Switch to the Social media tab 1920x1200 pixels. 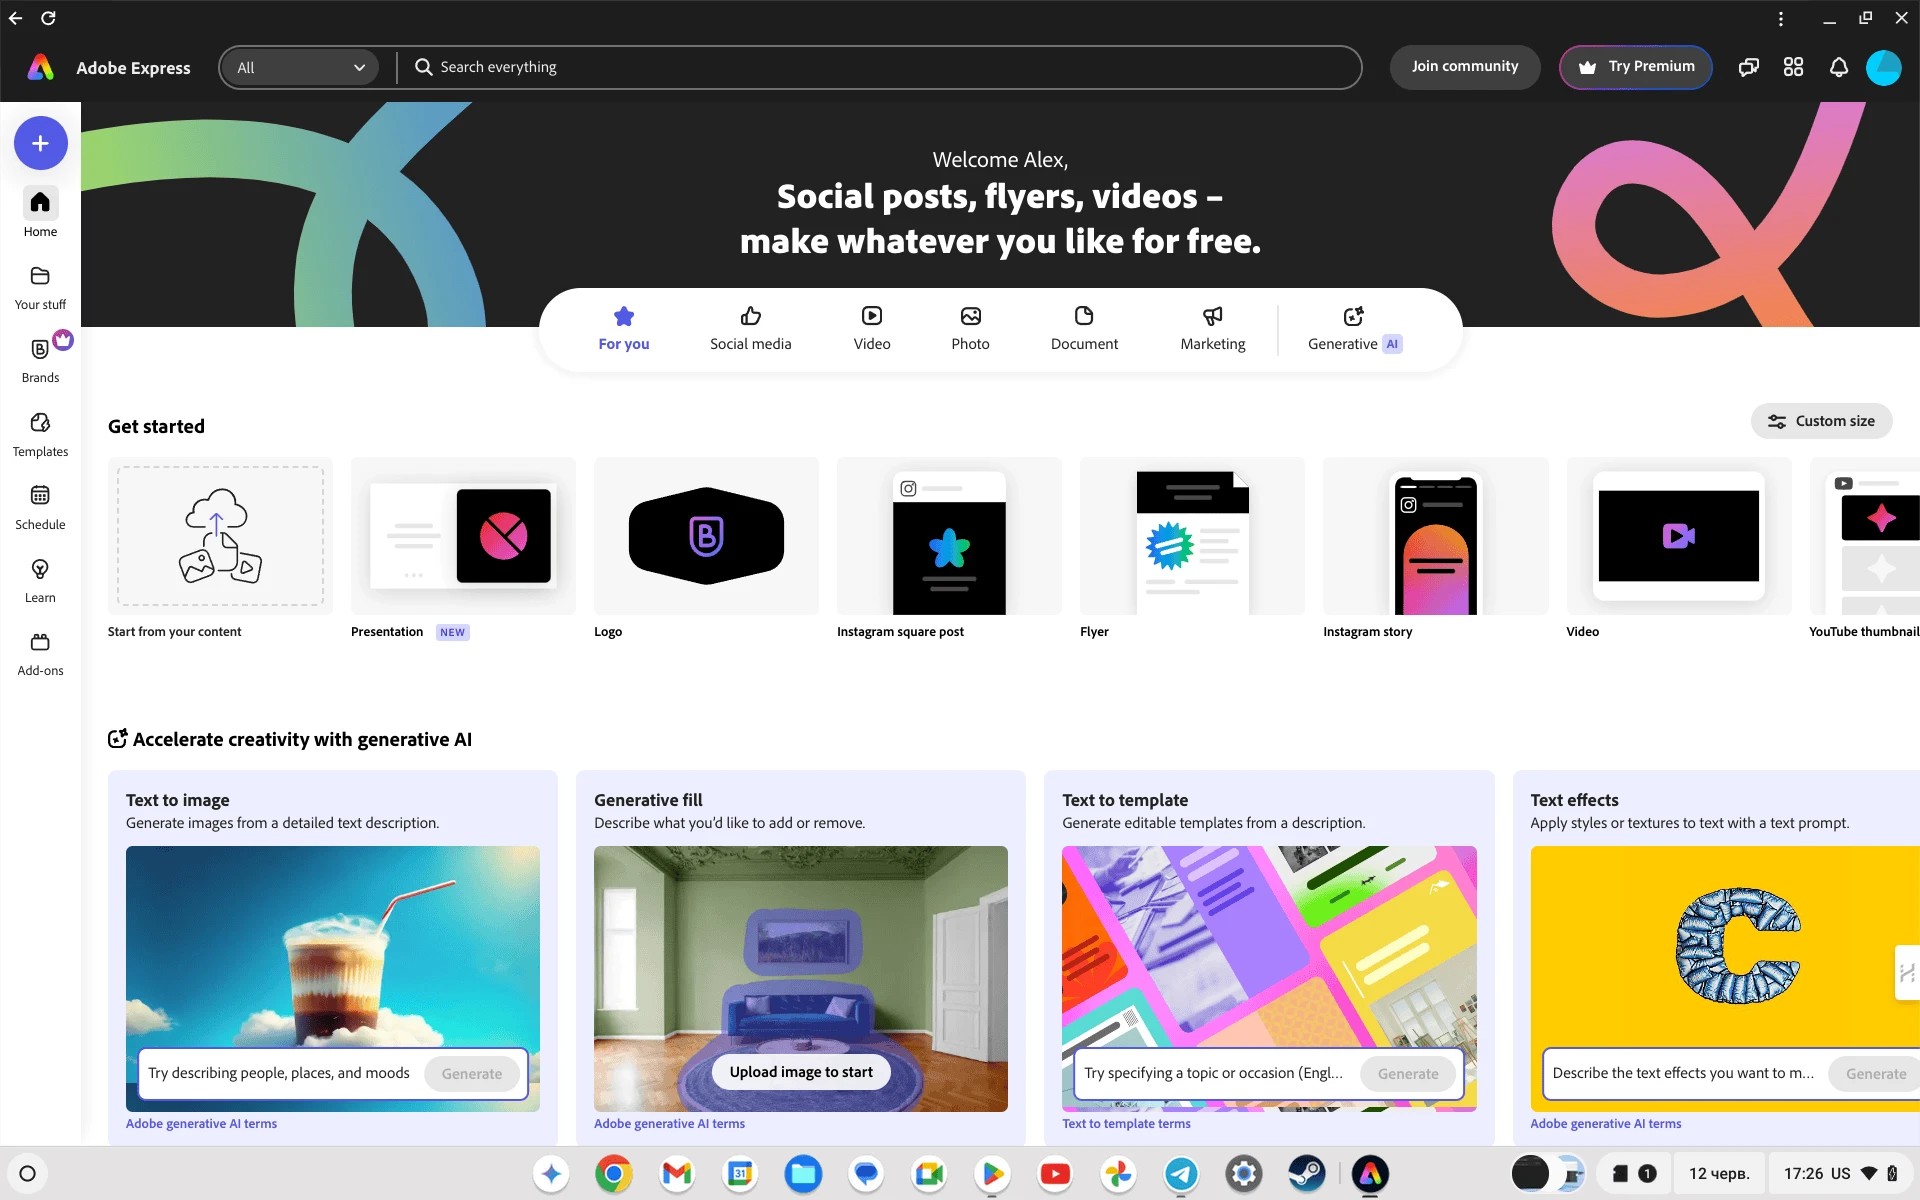click(x=750, y=328)
